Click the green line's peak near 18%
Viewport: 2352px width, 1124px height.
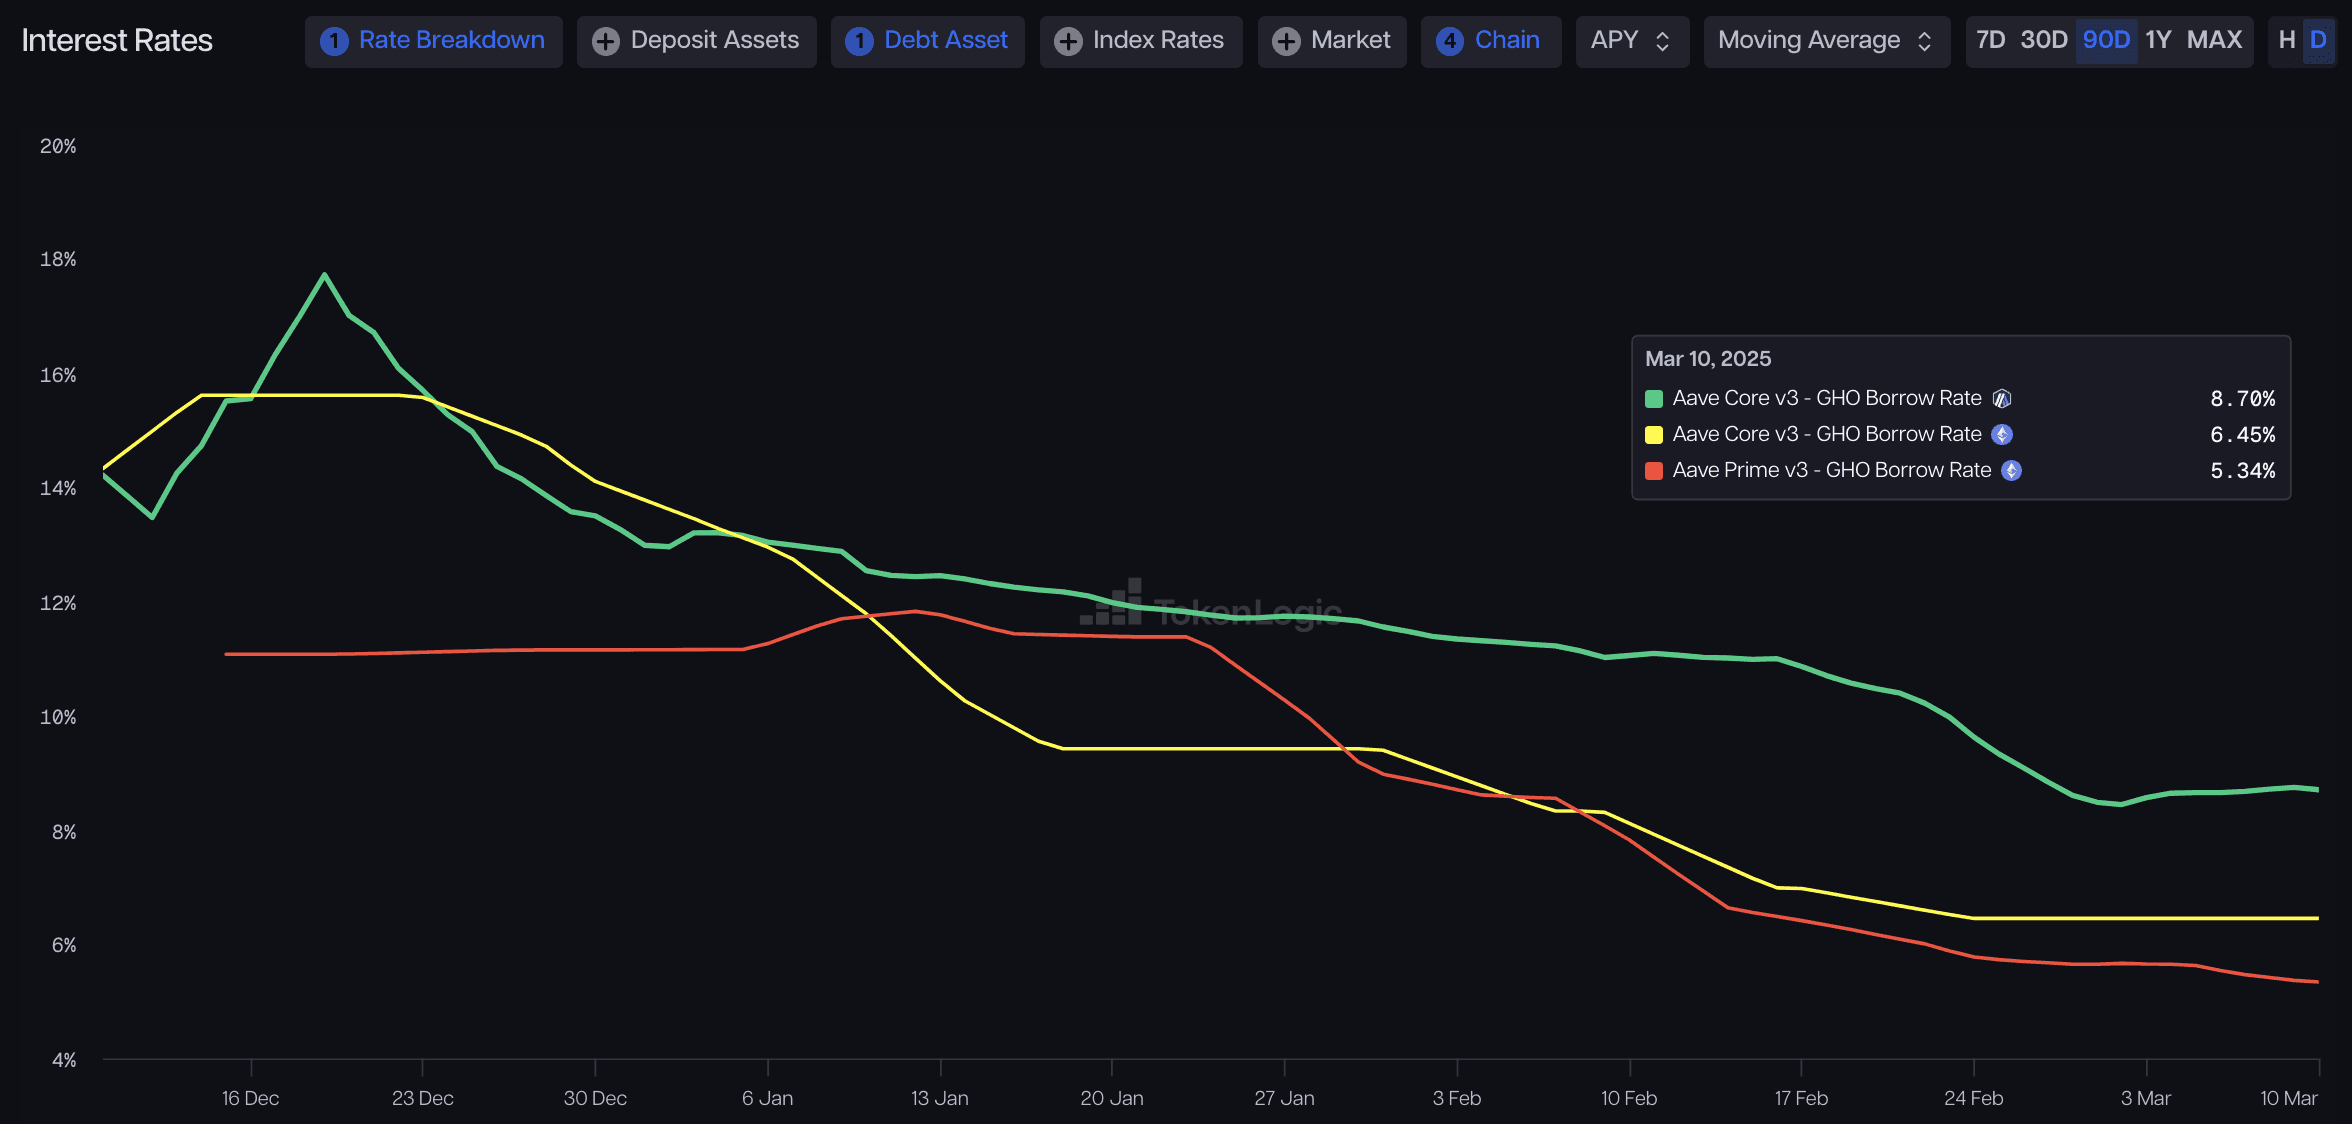[324, 274]
